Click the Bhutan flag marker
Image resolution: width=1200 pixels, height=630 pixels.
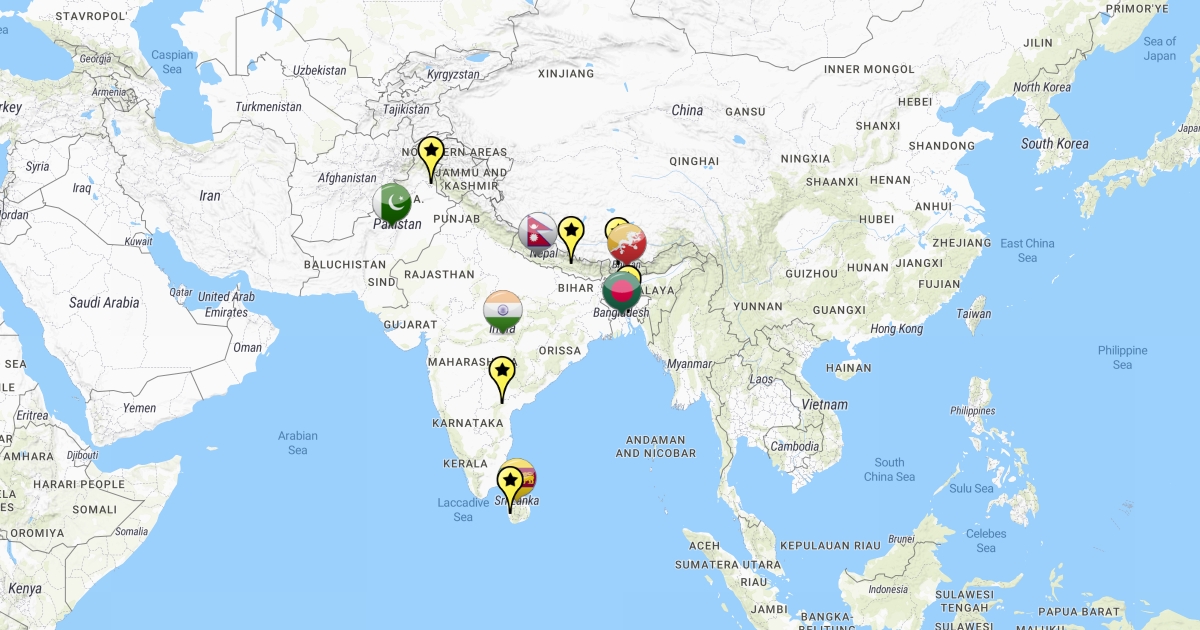click(627, 243)
